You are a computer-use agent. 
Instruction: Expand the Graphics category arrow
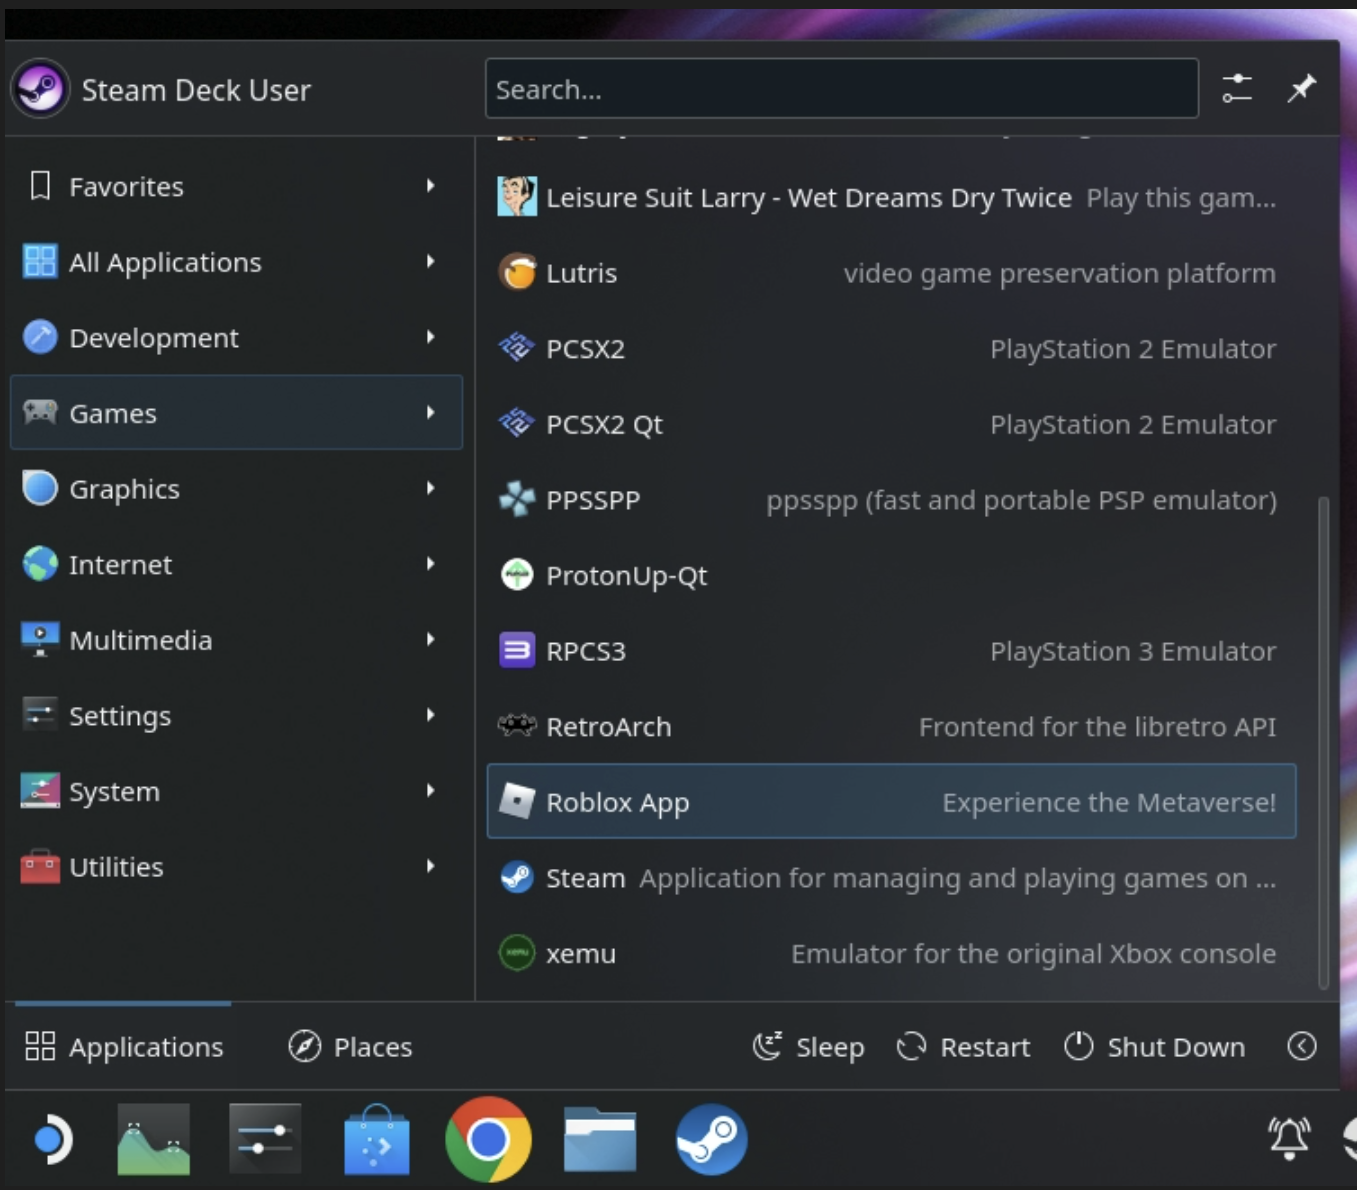(430, 488)
